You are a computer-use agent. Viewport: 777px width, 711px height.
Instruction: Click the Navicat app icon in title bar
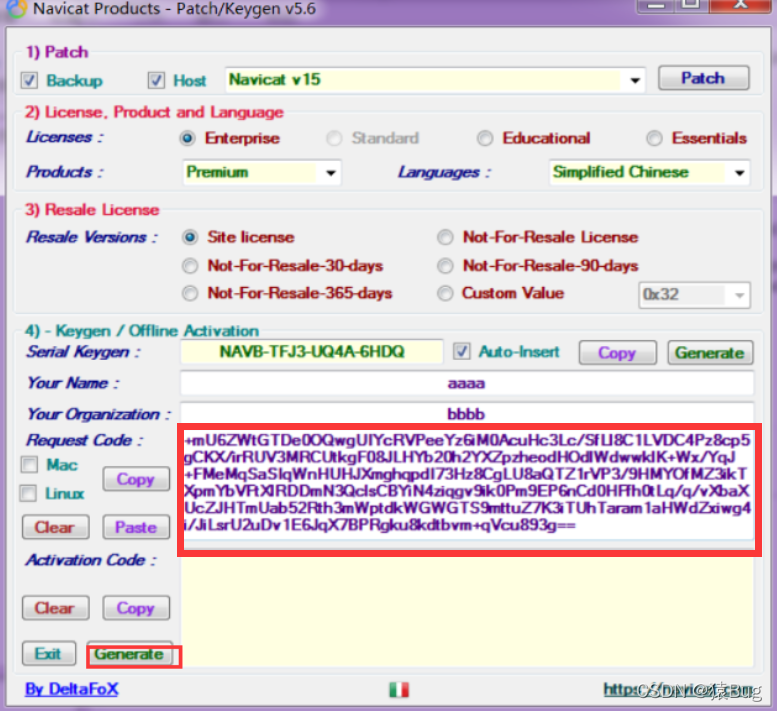tap(16, 8)
